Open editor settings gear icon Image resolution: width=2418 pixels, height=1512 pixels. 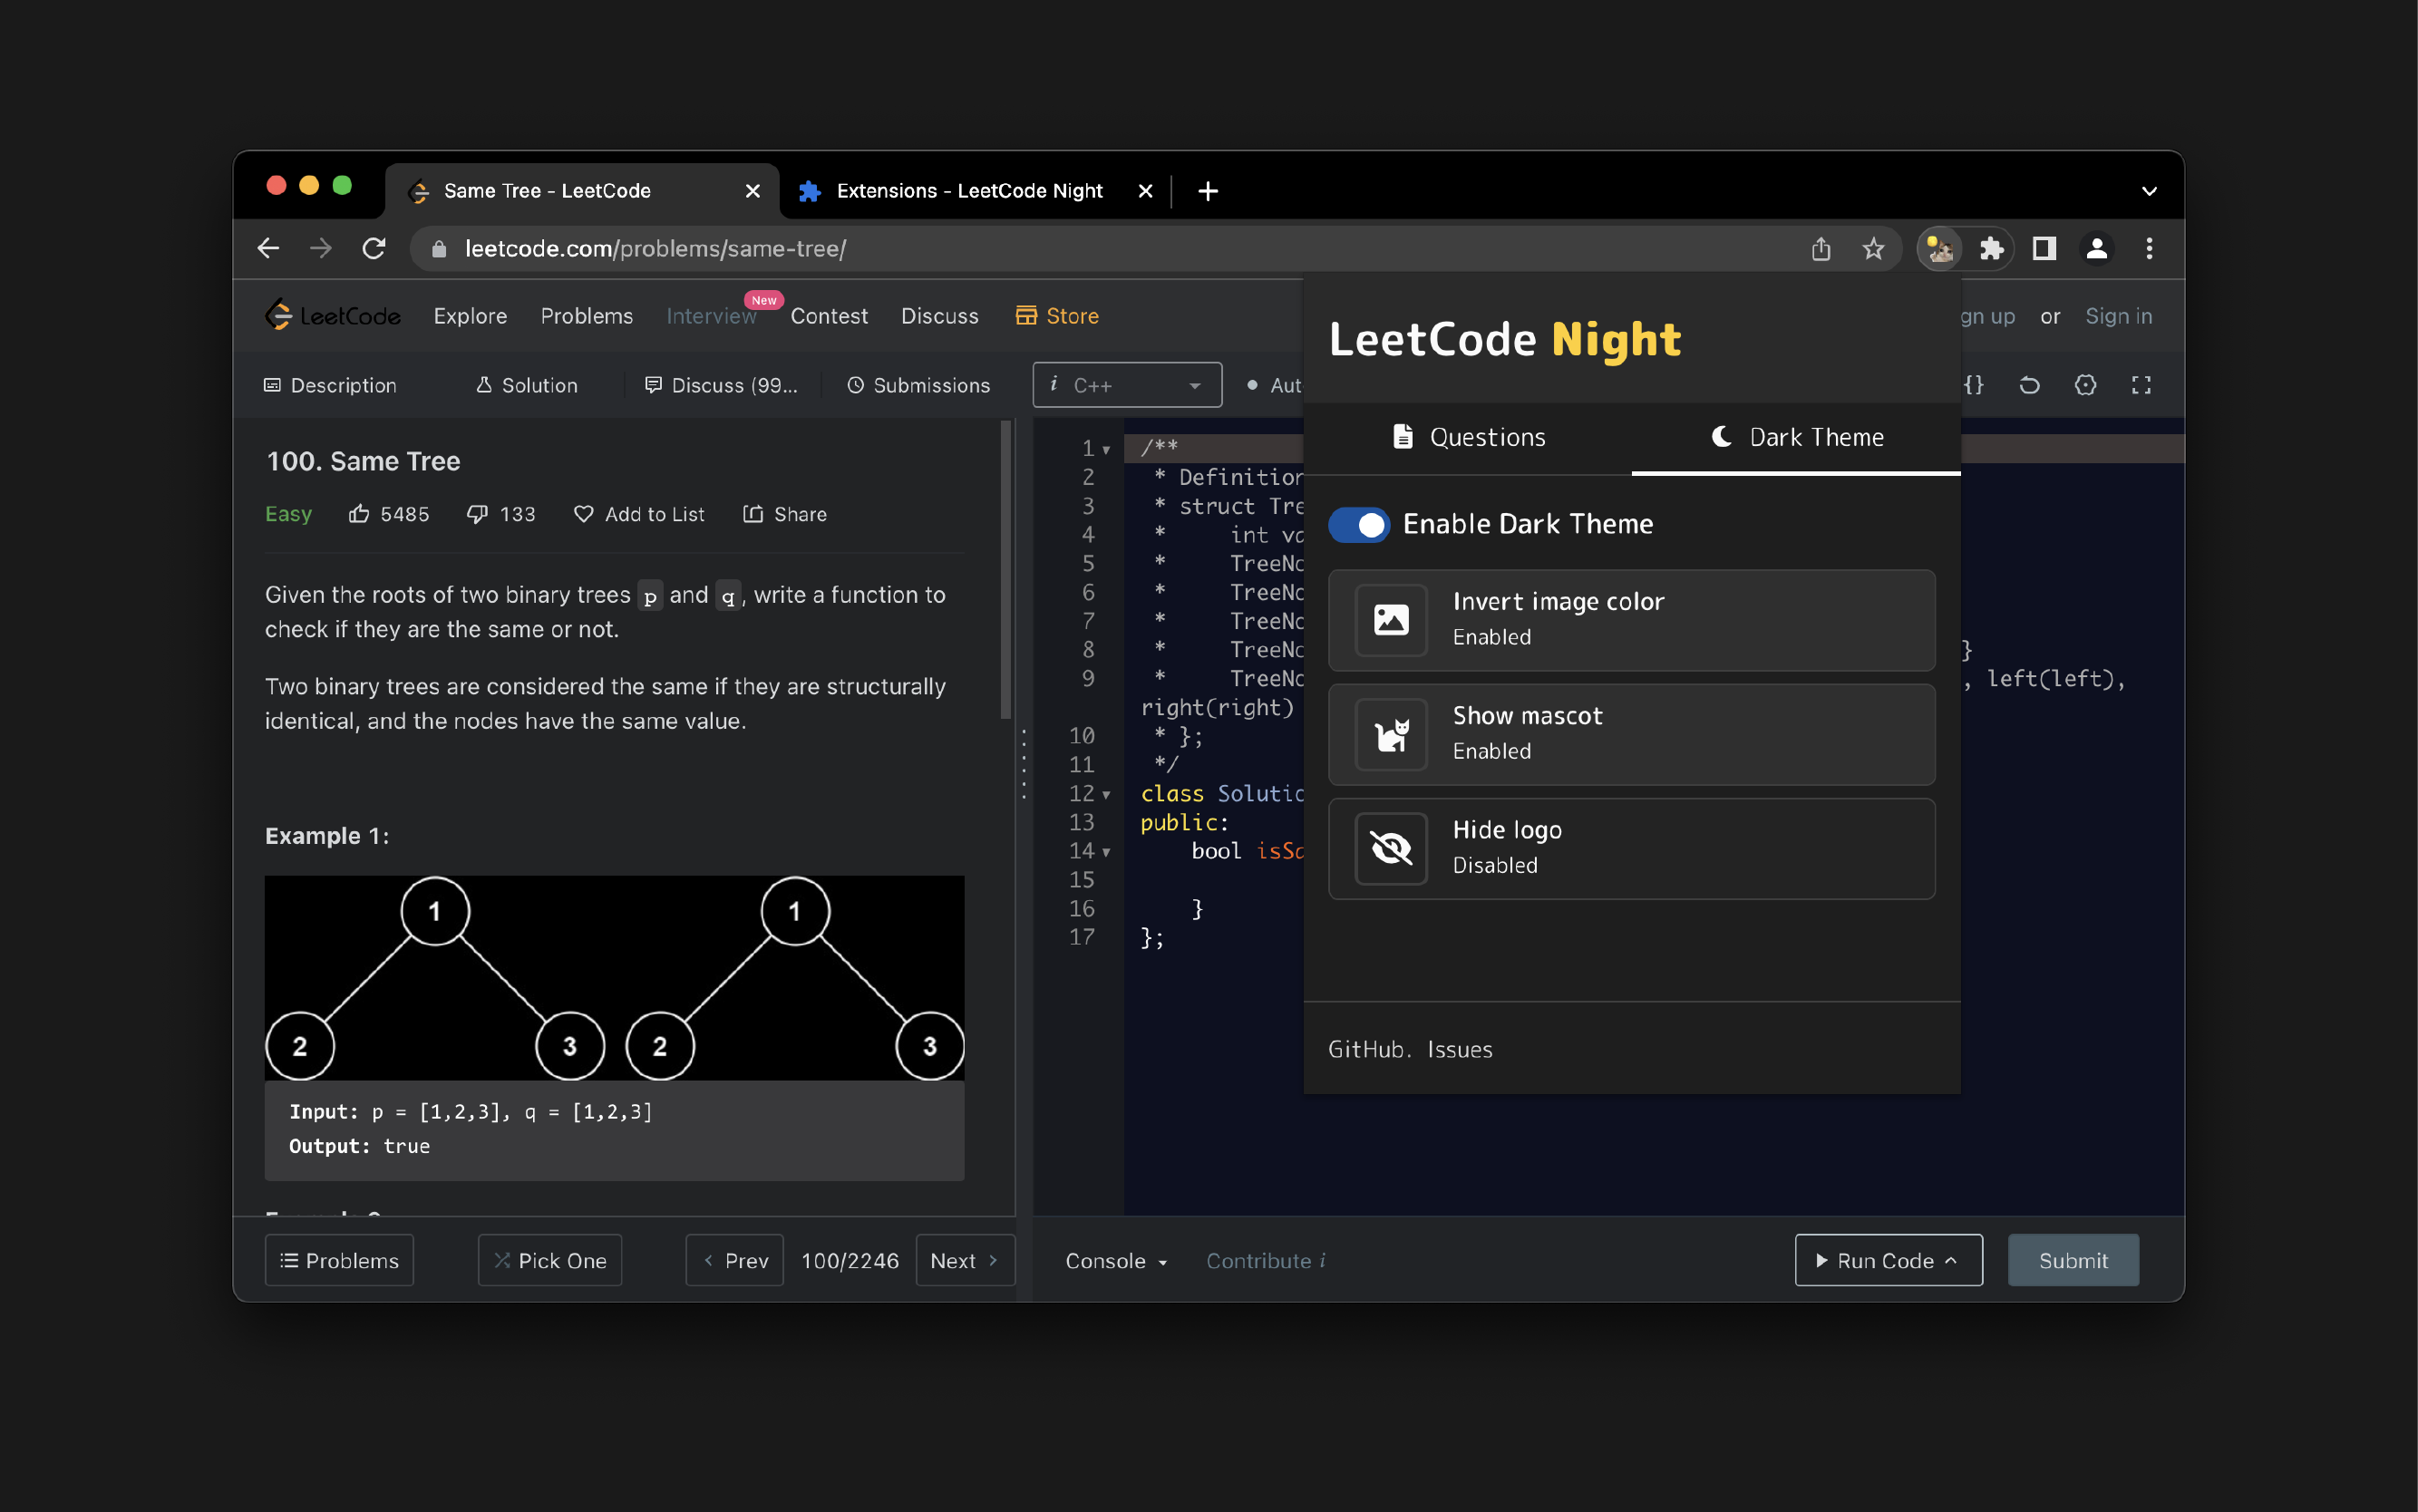pyautogui.click(x=2085, y=385)
